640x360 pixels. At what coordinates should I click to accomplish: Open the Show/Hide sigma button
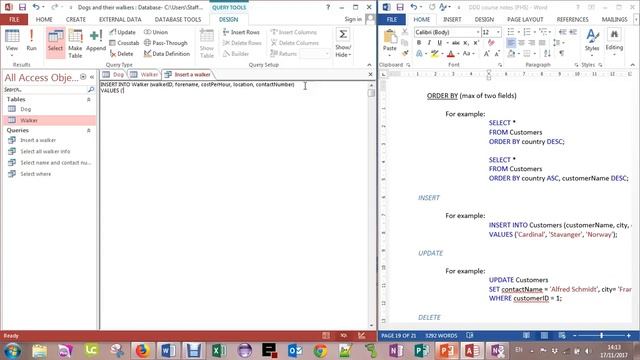(343, 42)
